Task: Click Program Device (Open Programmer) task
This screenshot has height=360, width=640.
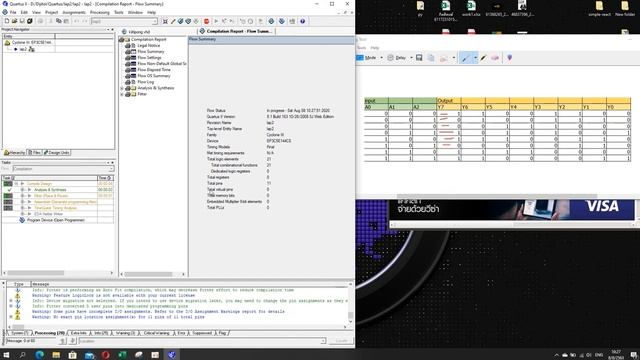Action: tap(56, 220)
